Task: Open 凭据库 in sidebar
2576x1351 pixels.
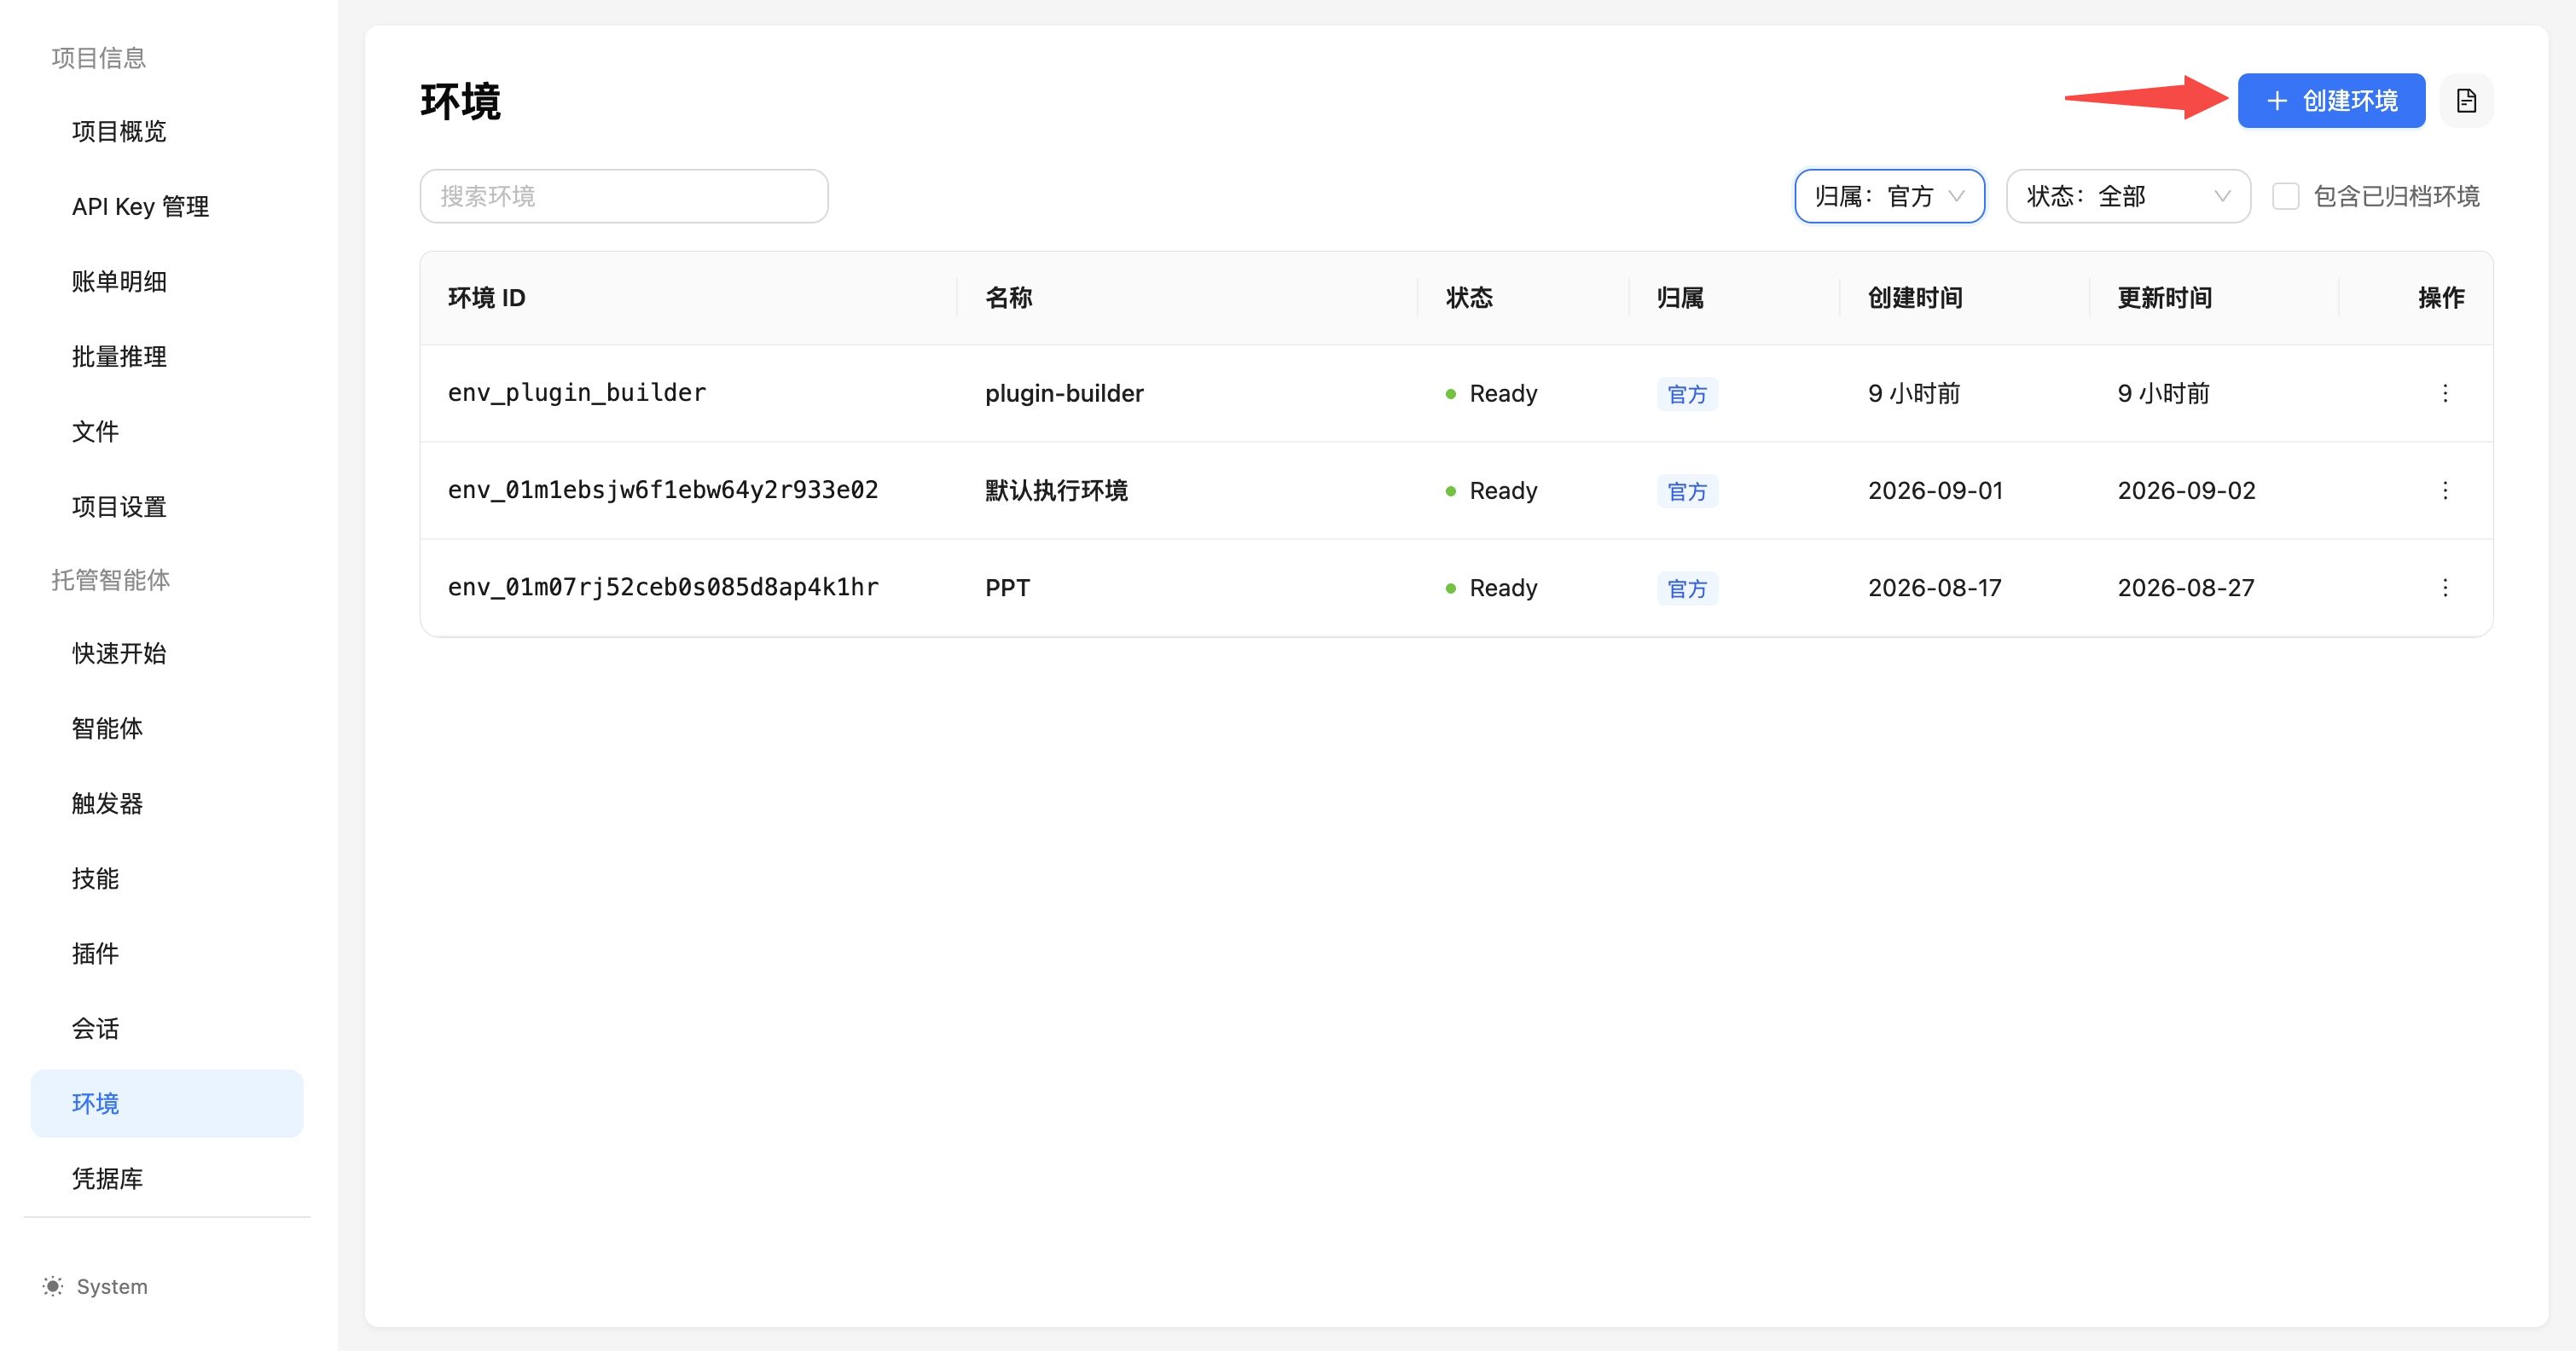Action: pos(167,1178)
